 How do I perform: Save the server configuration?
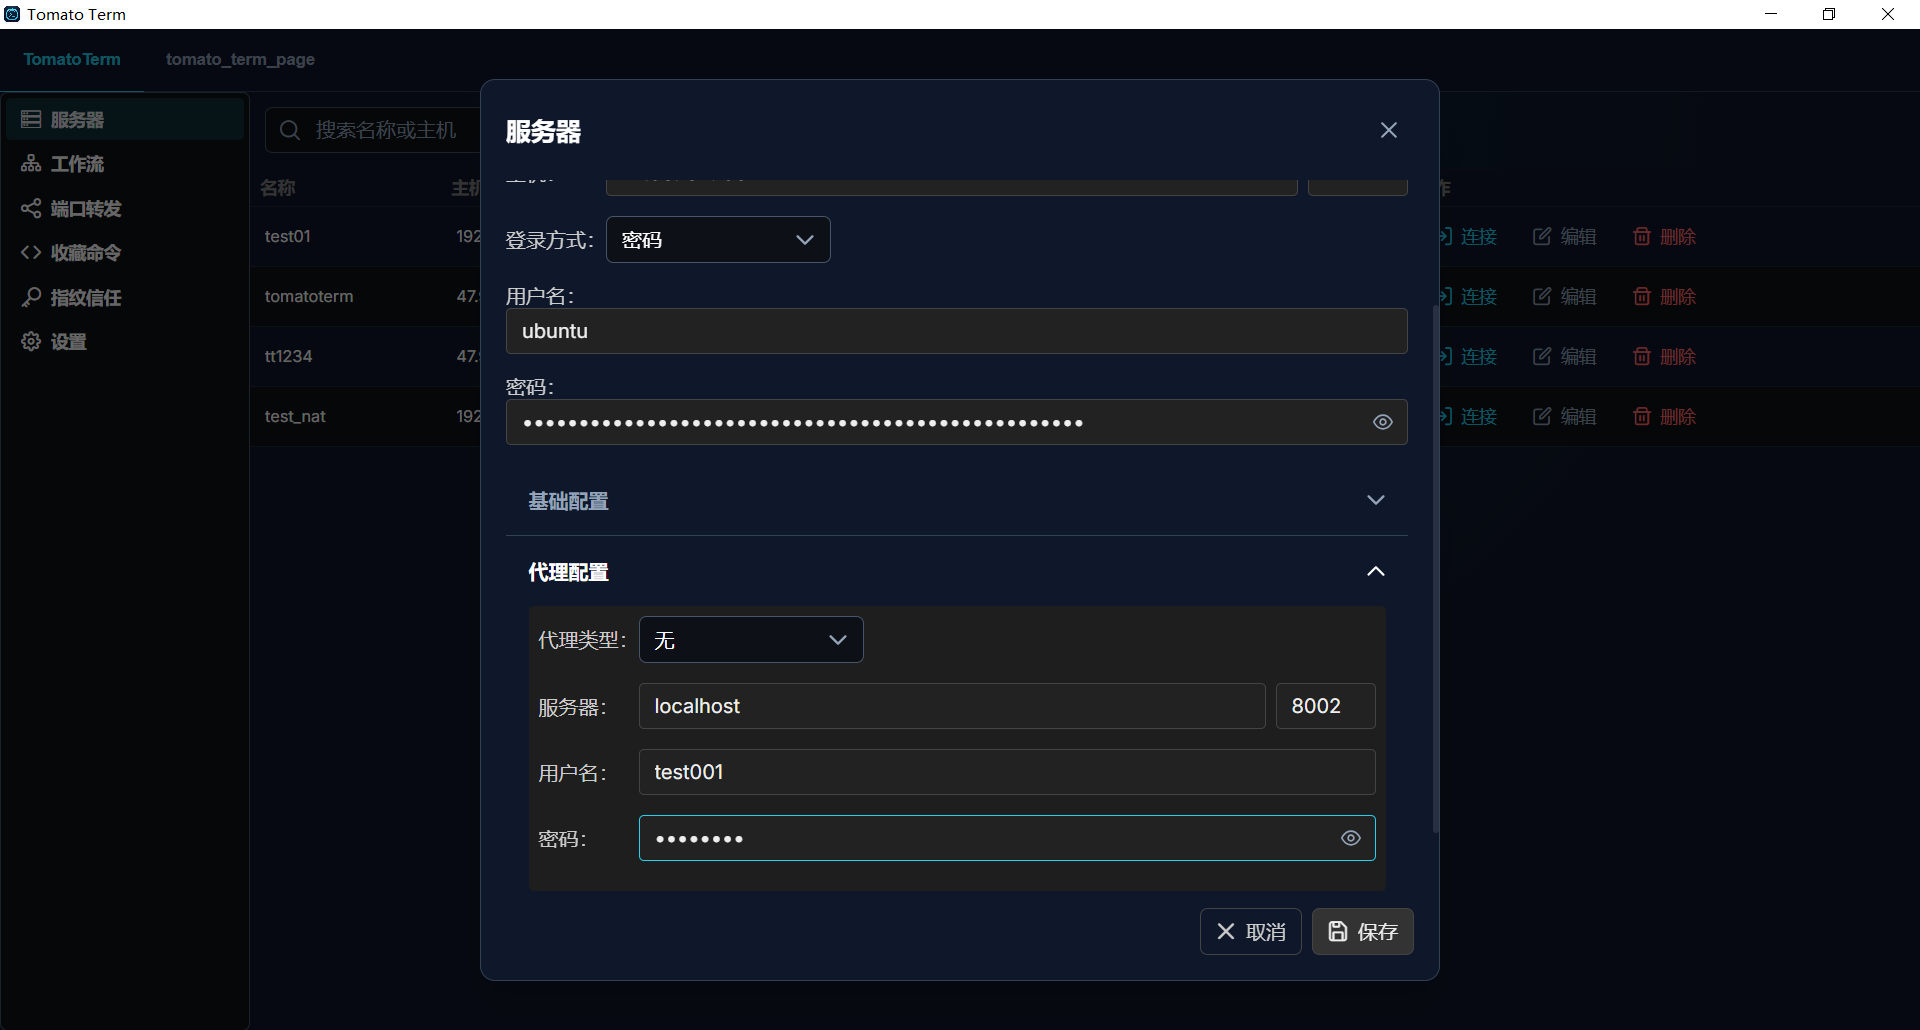coord(1362,931)
